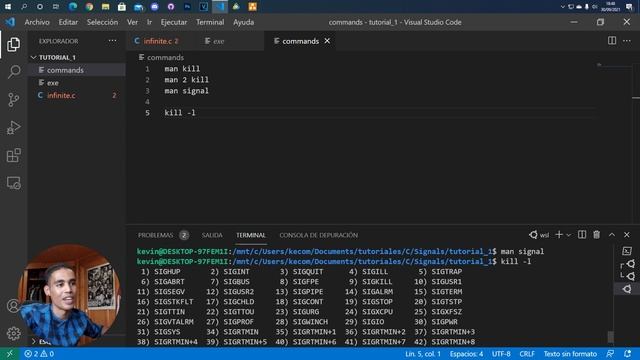Close the commands editor tab
Viewport: 640px width, 360px height.
pos(327,41)
